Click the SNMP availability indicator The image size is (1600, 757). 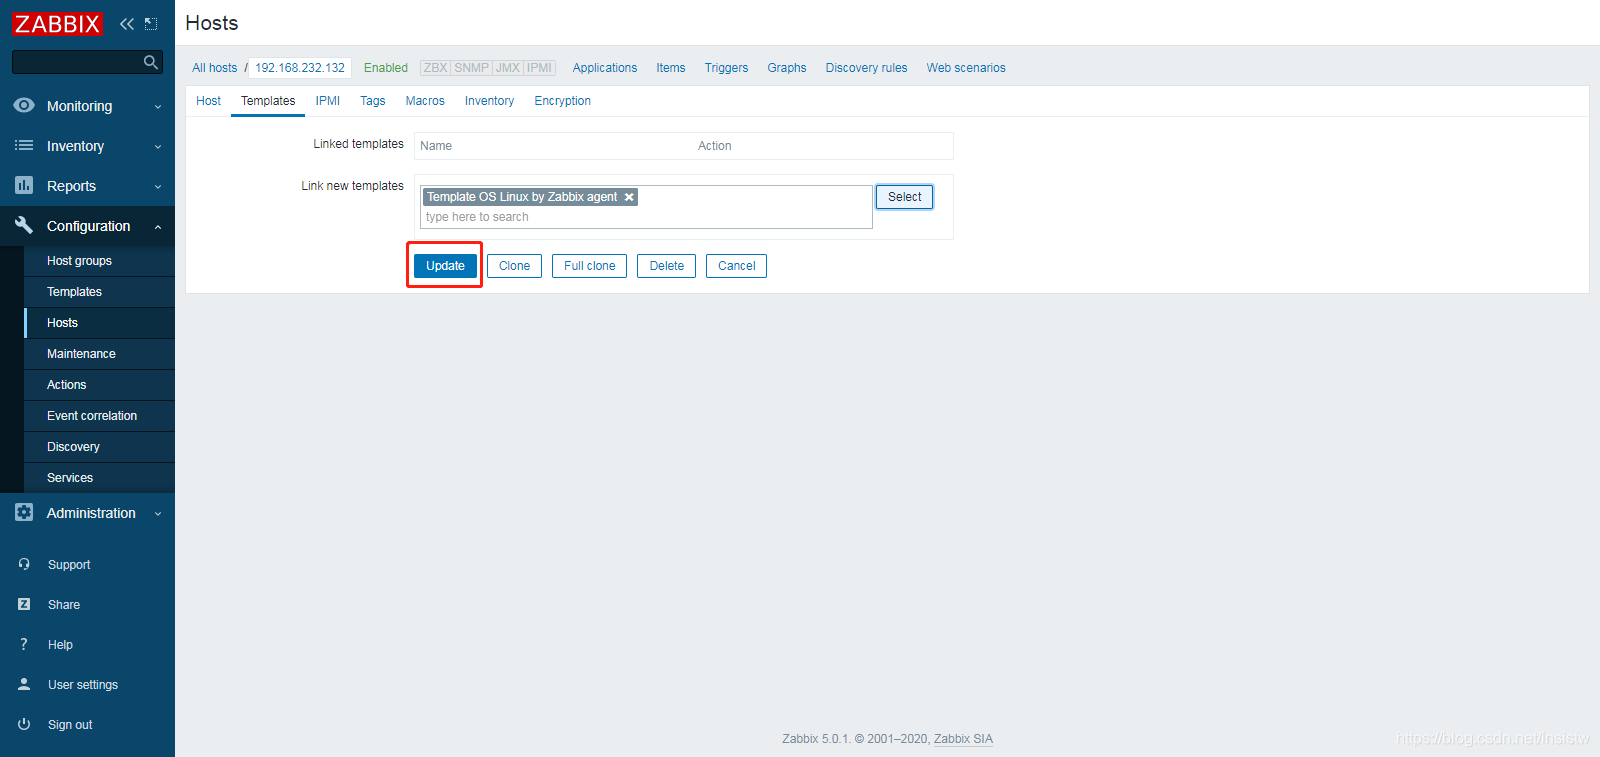tap(471, 68)
